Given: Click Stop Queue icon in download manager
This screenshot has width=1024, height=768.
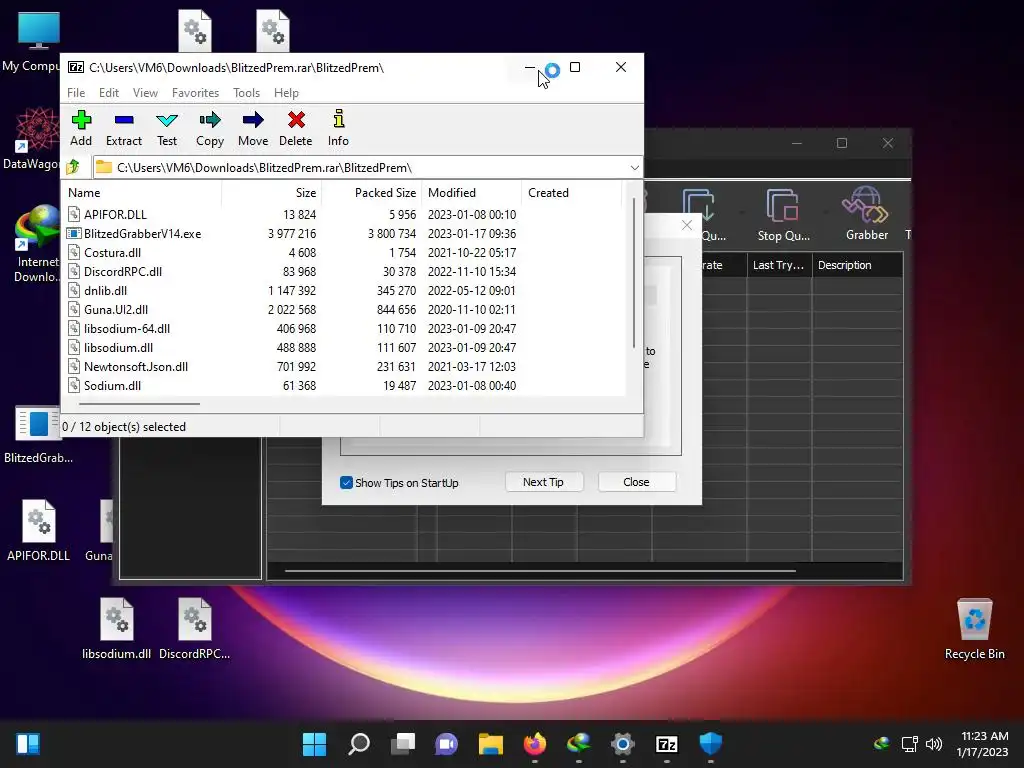Looking at the screenshot, I should coord(783,215).
